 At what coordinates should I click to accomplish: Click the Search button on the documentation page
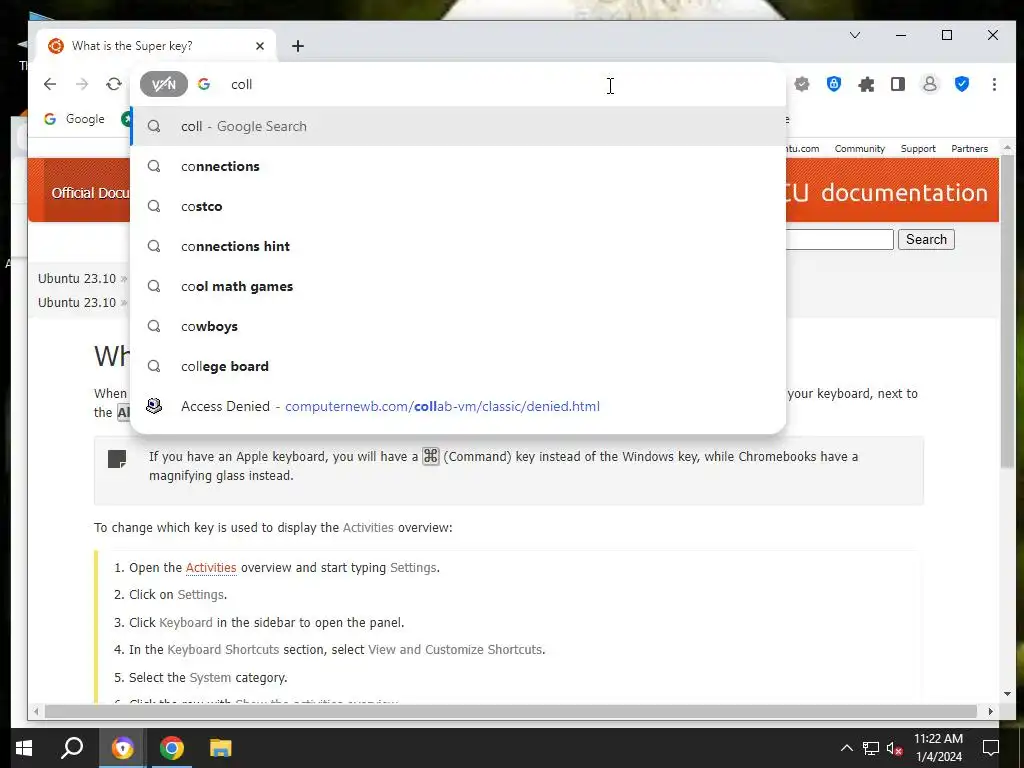point(926,239)
